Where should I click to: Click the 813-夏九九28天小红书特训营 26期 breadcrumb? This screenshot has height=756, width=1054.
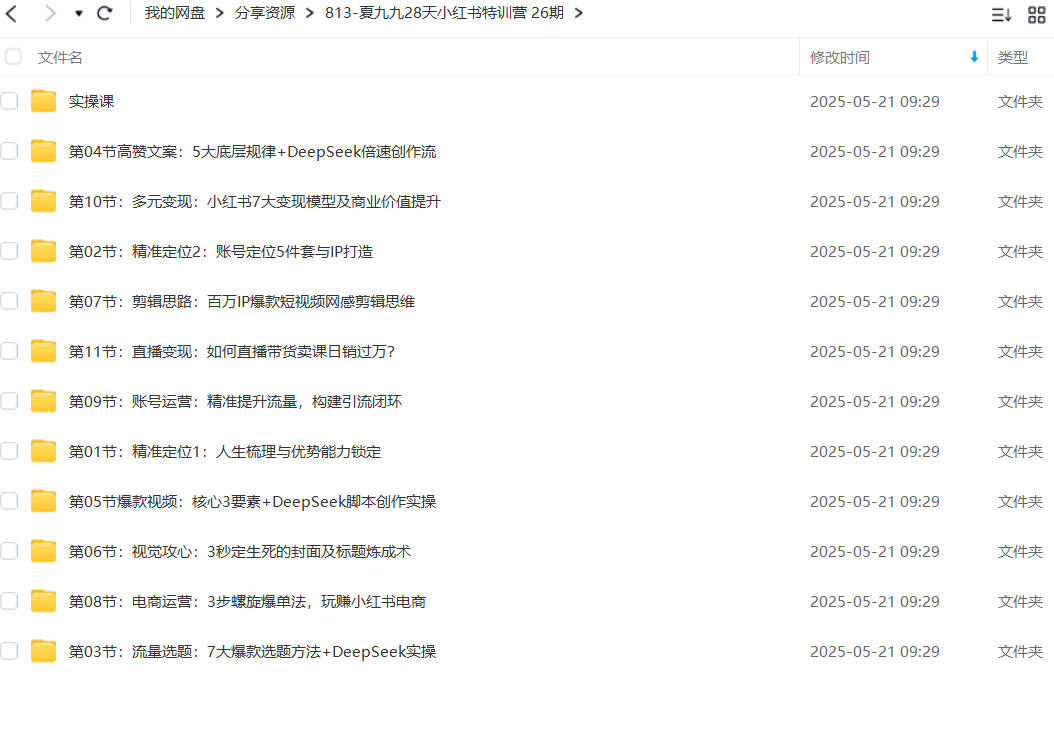tap(444, 13)
